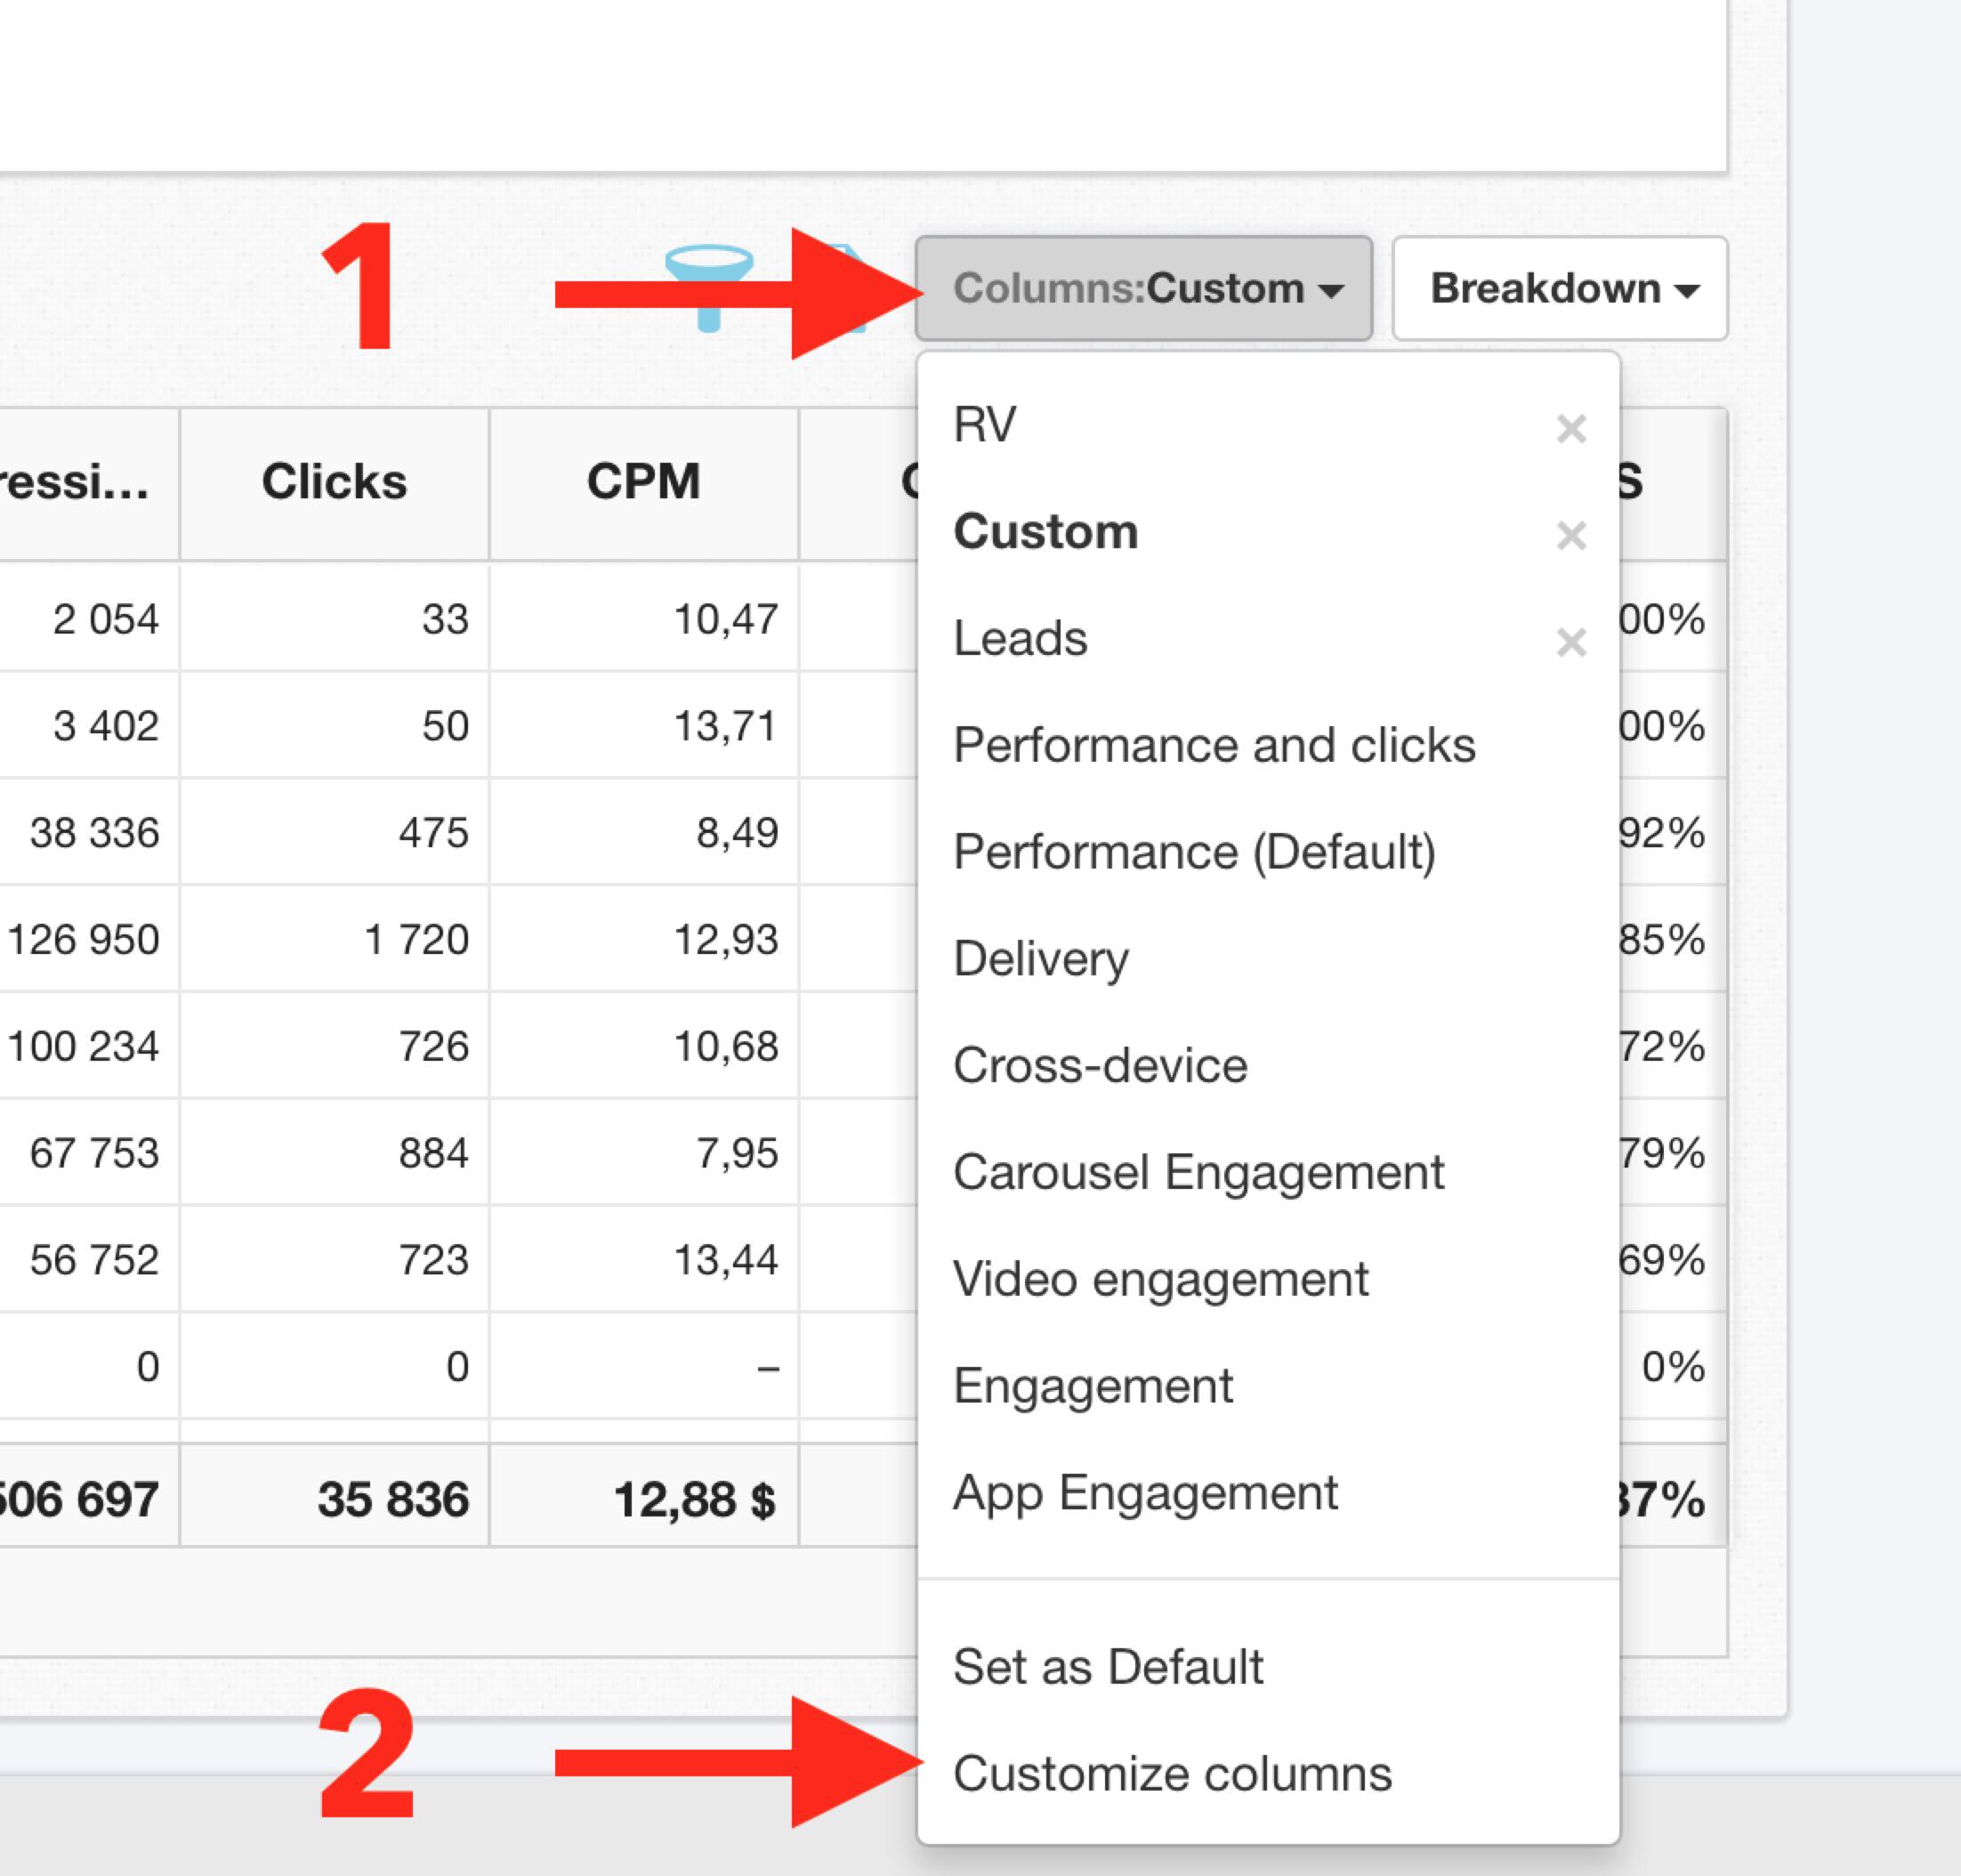The height and width of the screenshot is (1876, 1961).
Task: Remove the Leads preset with X
Action: (1571, 642)
